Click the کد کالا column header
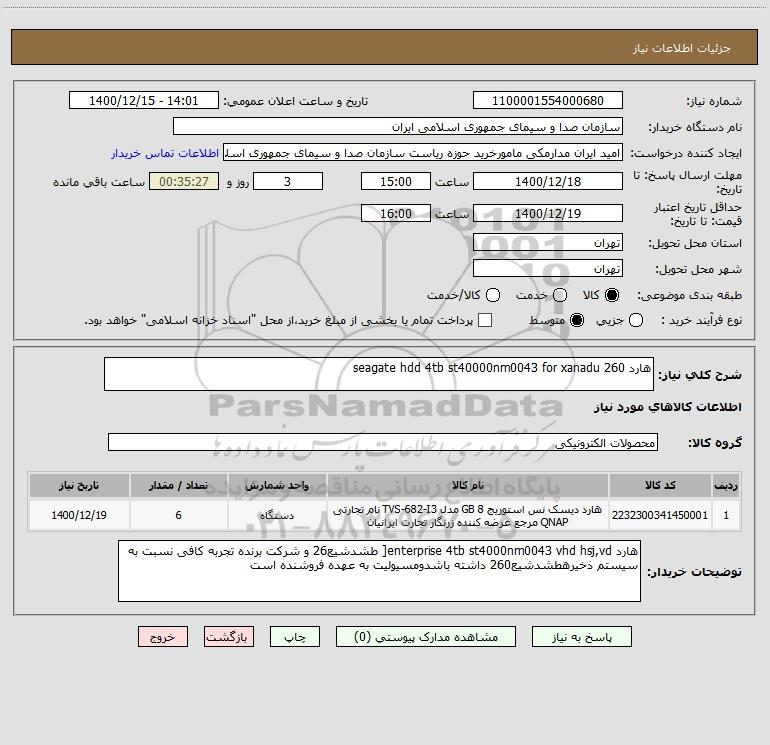Screen dimensions: 770x745 [660, 485]
